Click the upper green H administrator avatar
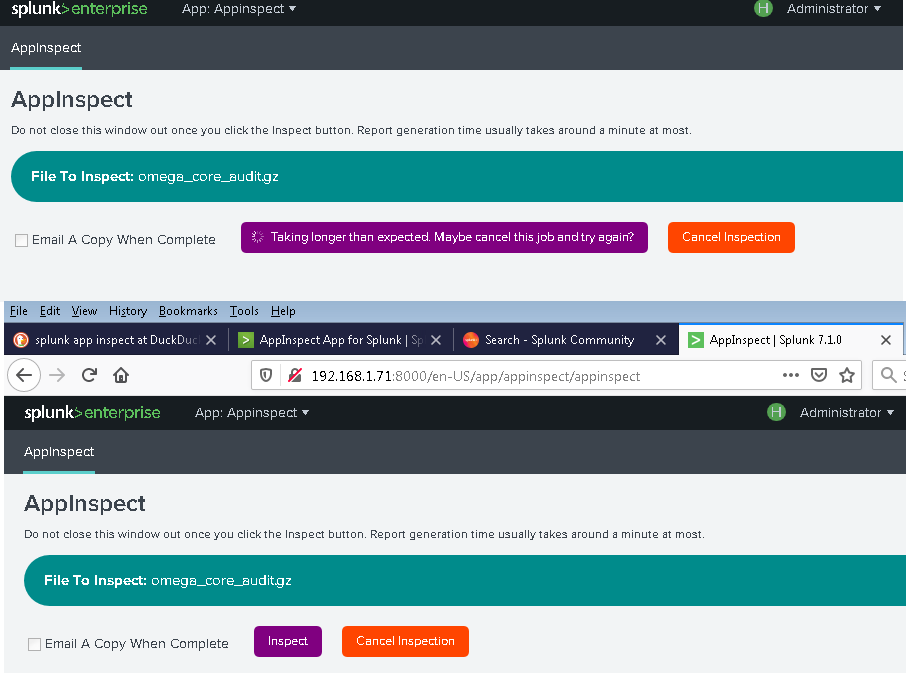This screenshot has height=673, width=906. 763,9
